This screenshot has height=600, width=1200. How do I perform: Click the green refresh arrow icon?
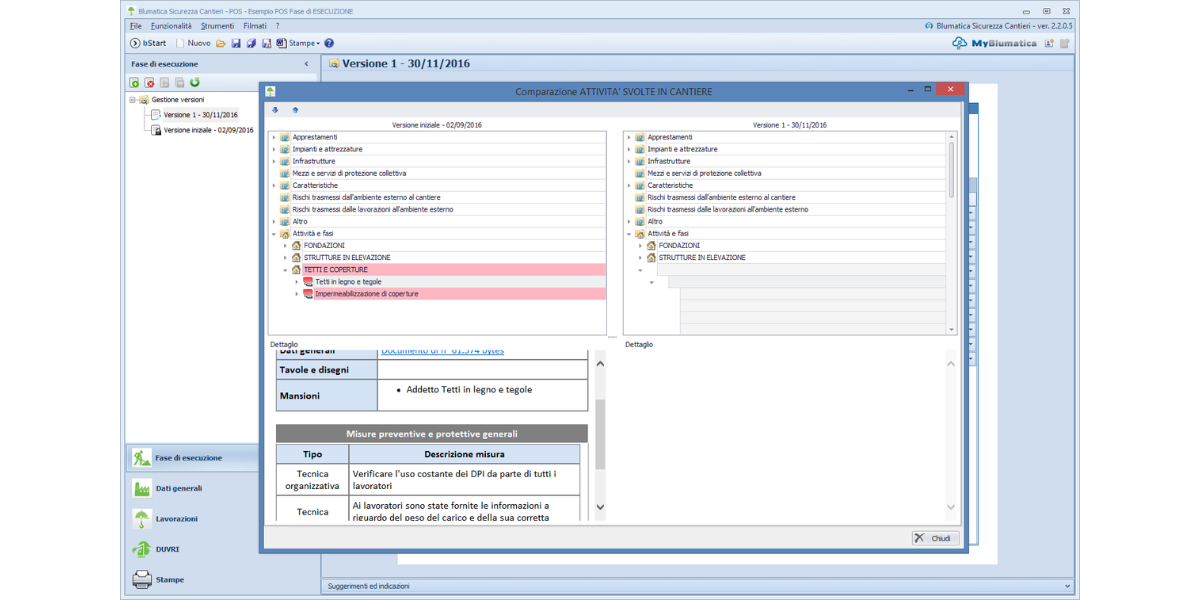[x=195, y=82]
